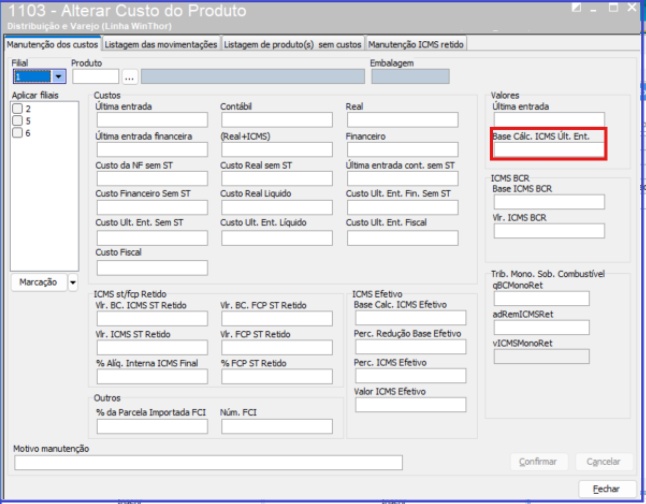The image size is (646, 504).
Task: Click the Produto code input field
Action: [x=96, y=77]
